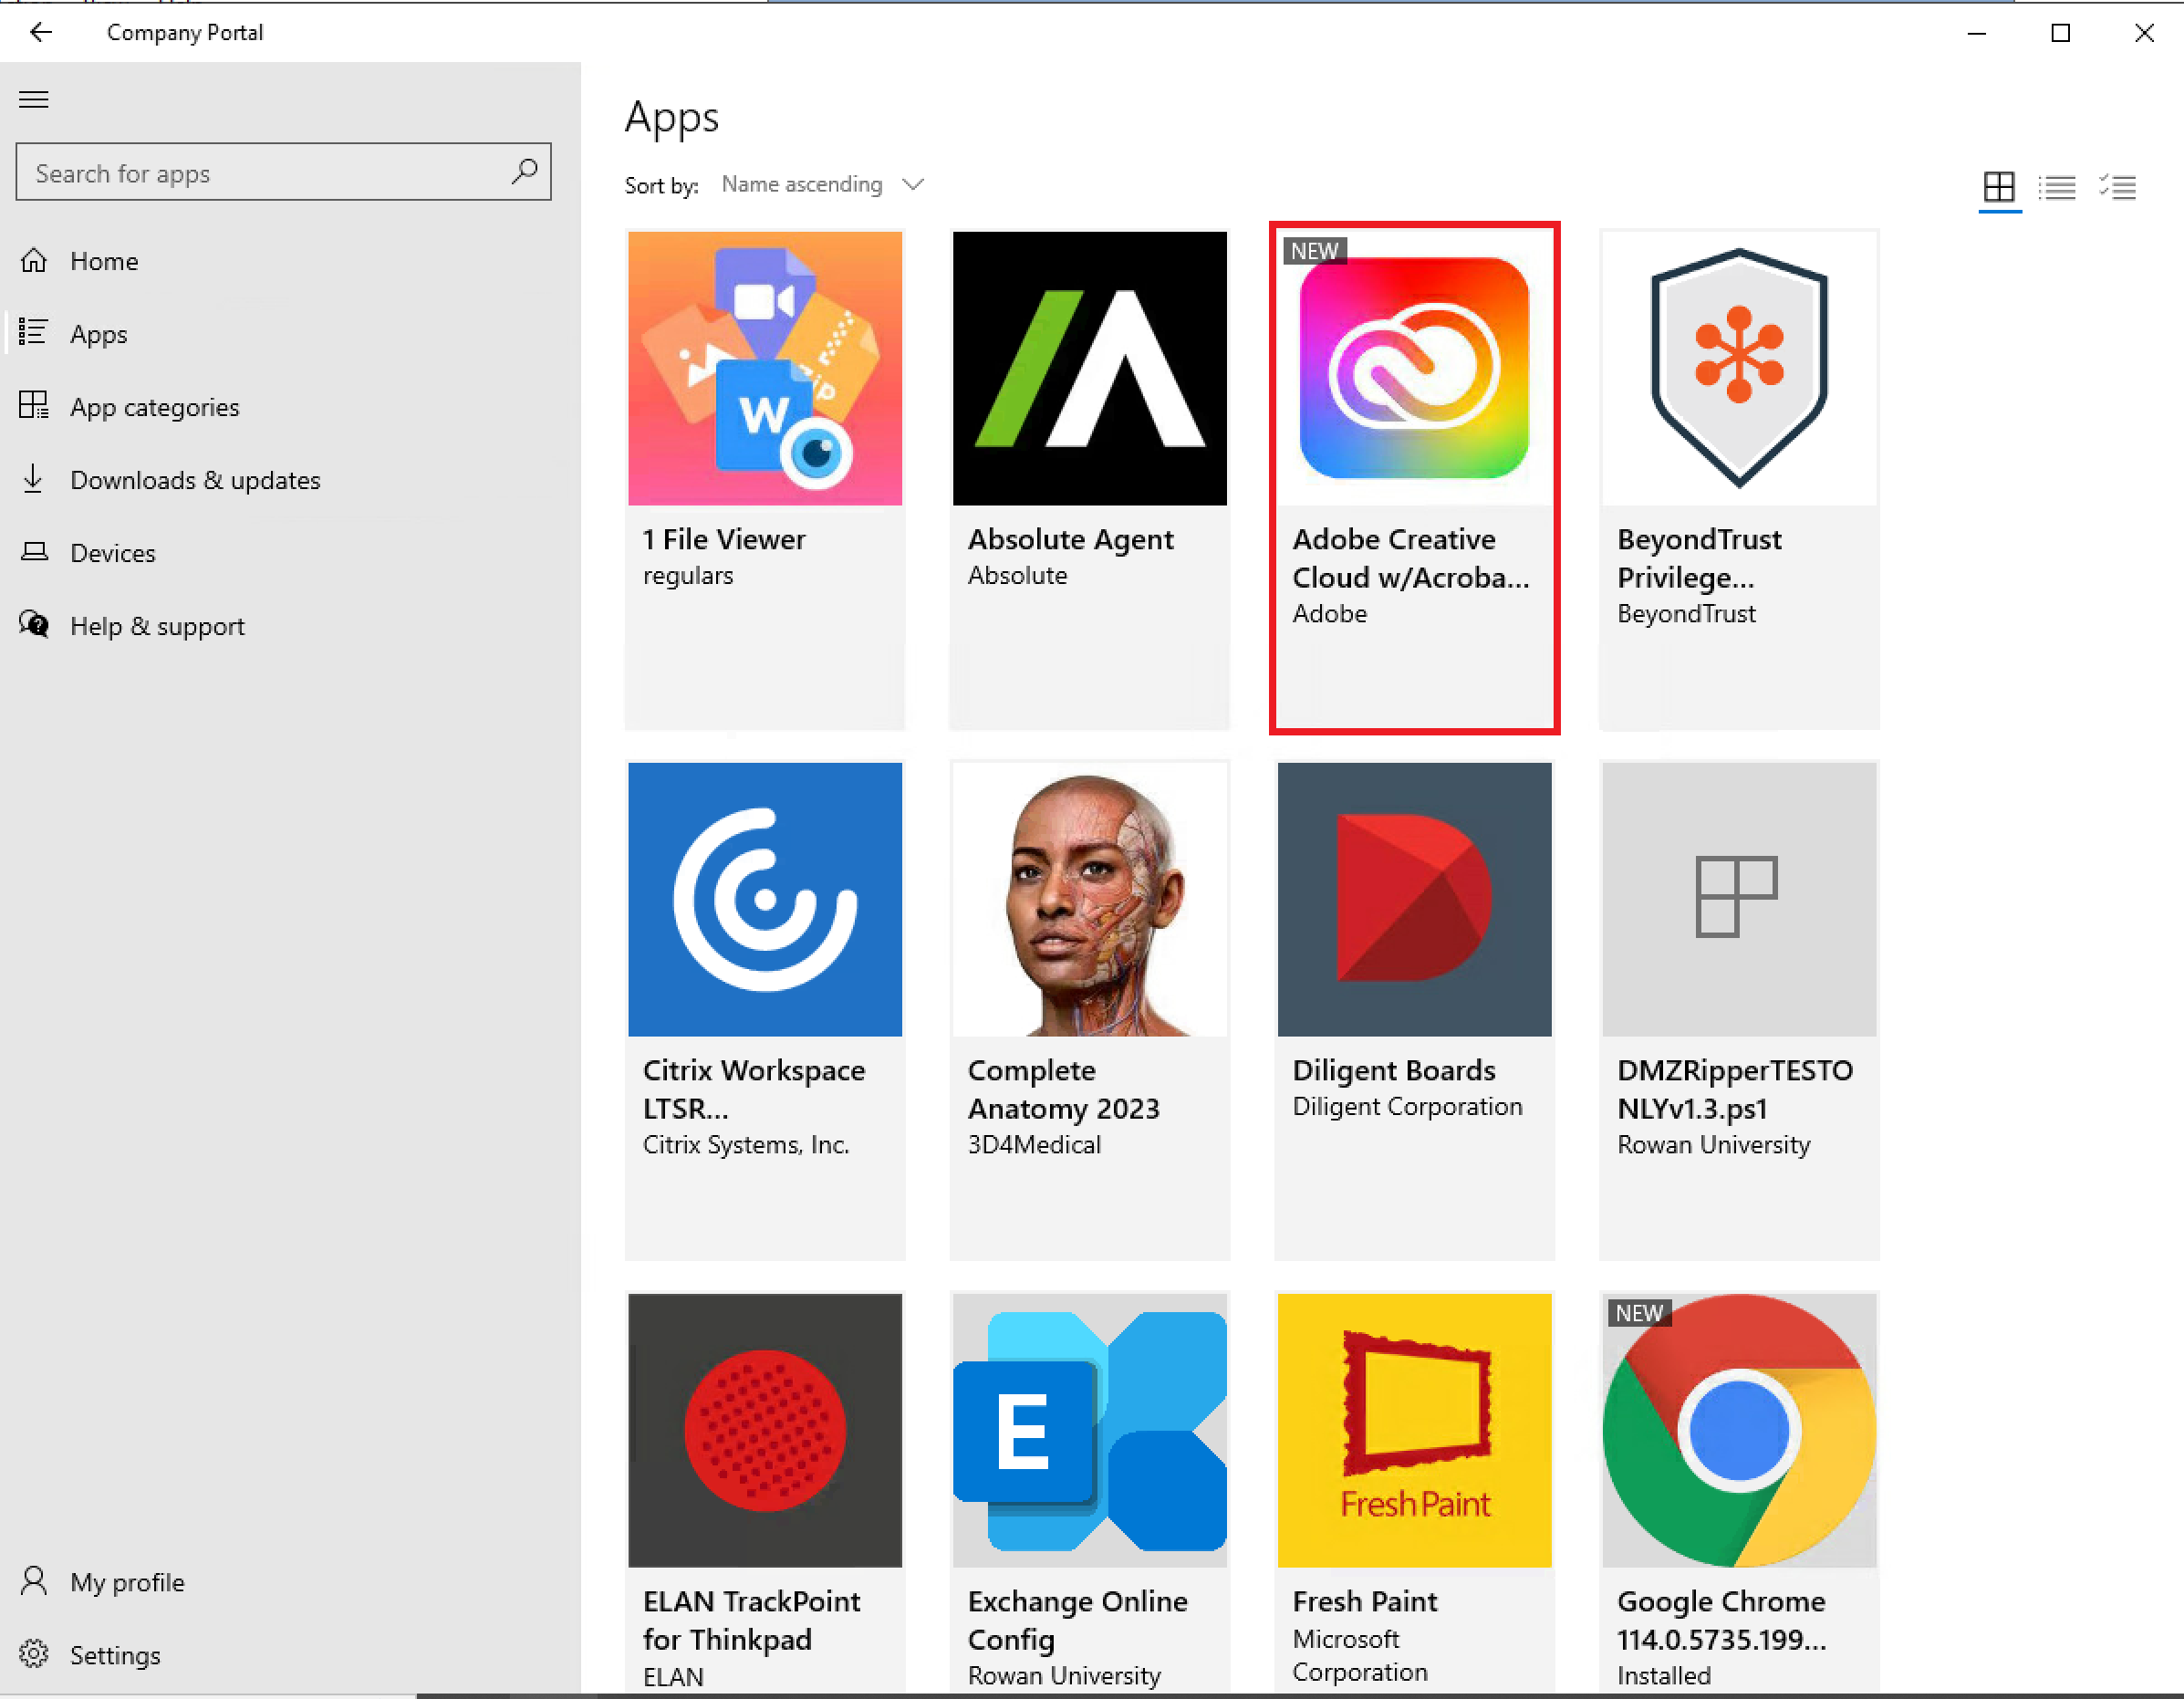Viewport: 2184px width, 1699px height.
Task: Switch to detailed checklist view
Action: 2117,186
